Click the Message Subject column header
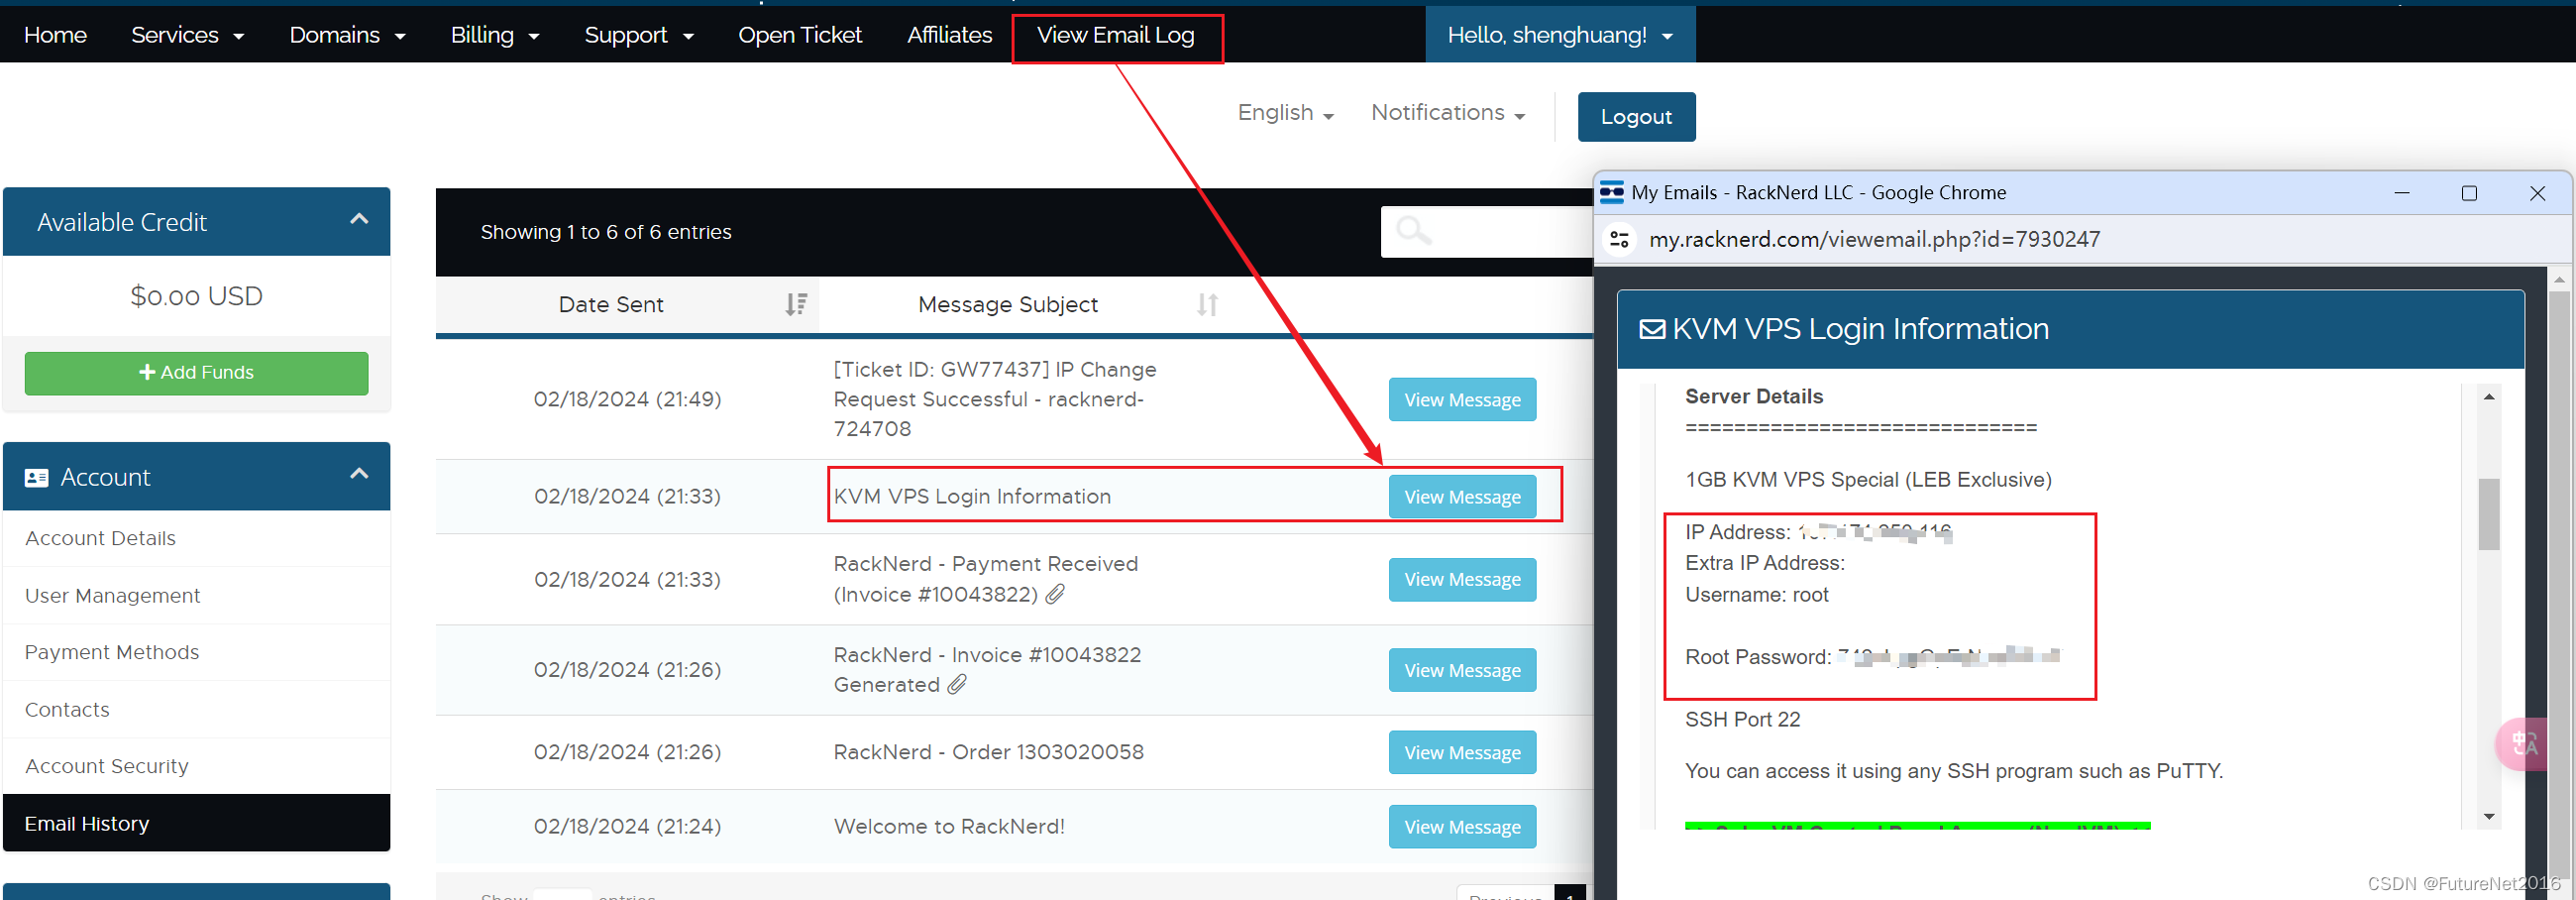This screenshot has height=900, width=2576. pos(1008,304)
